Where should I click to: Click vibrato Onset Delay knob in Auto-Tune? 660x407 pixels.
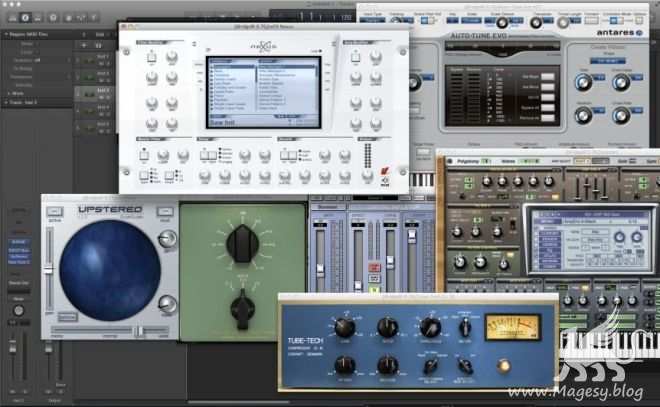pos(621,83)
